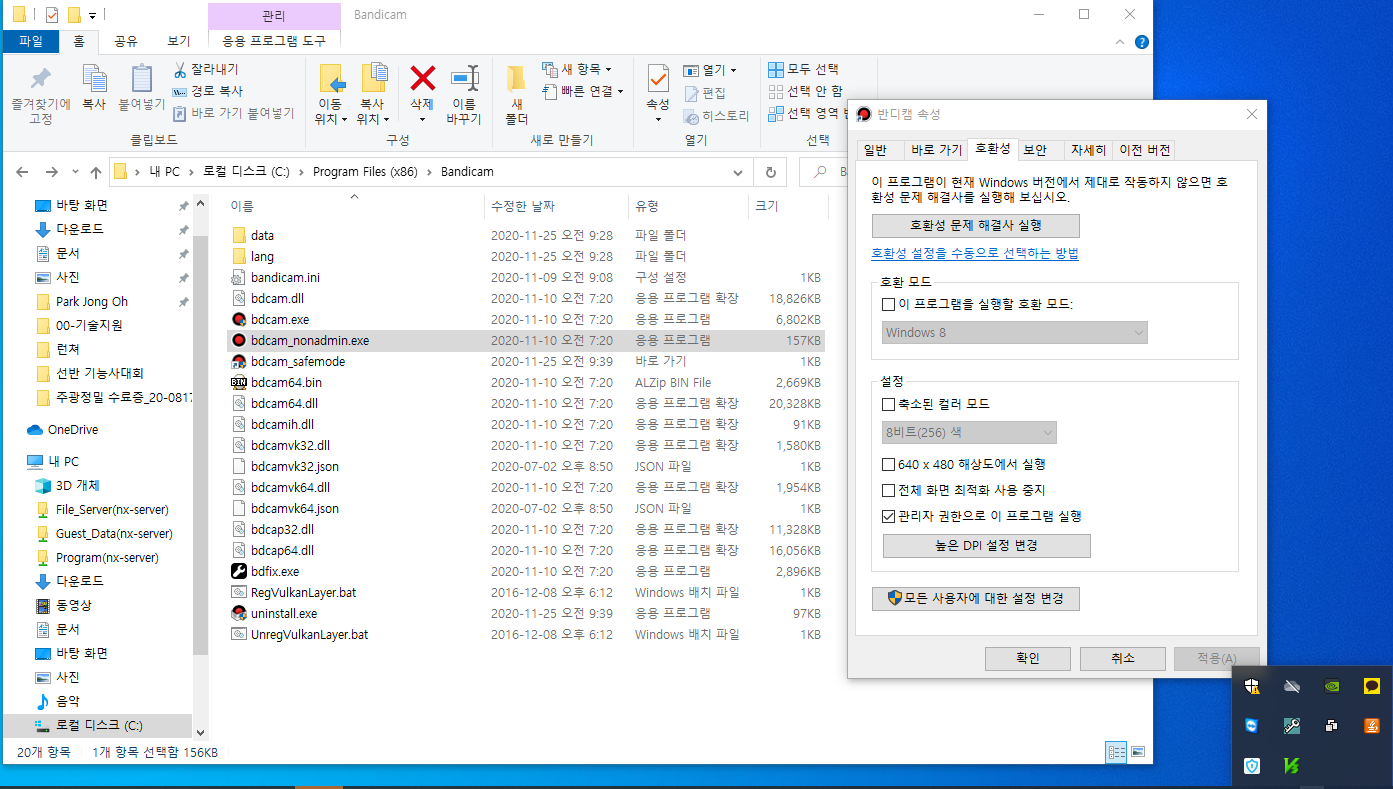The image size is (1393, 789).
Task: Sort files by 수정한 날짜 column header
Action: tap(556, 205)
